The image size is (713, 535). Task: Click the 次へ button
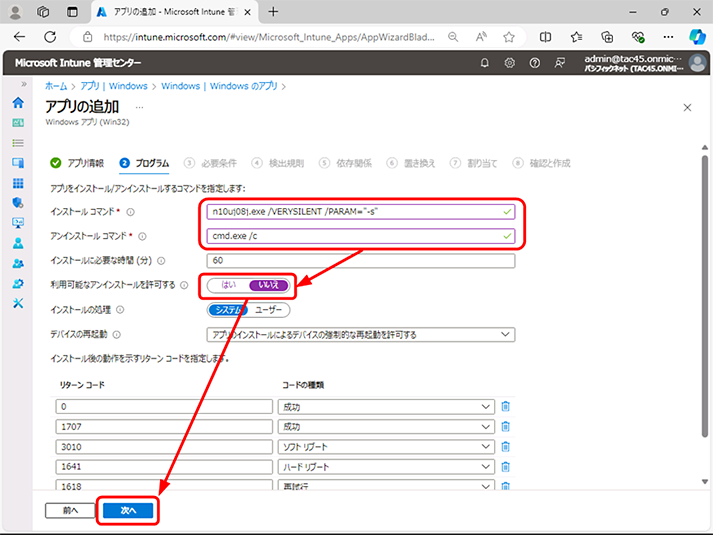(x=128, y=510)
